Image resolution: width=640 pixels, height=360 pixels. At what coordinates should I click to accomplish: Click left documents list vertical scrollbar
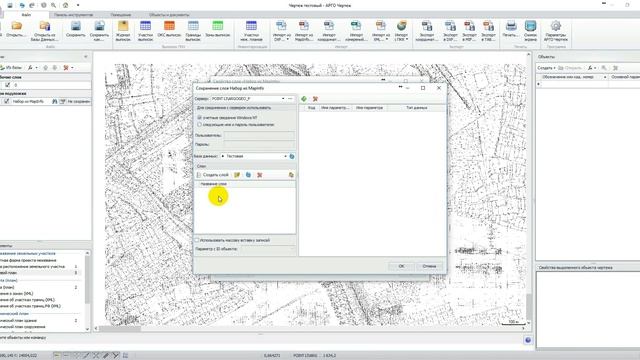pos(87,291)
